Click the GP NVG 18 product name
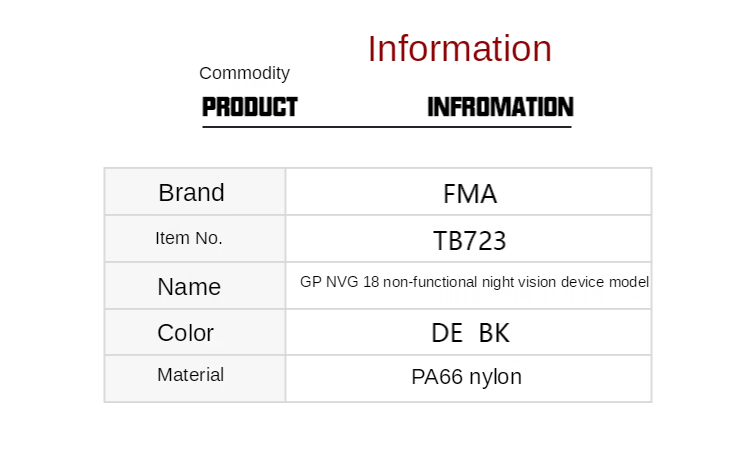The image size is (749, 471). [474, 282]
